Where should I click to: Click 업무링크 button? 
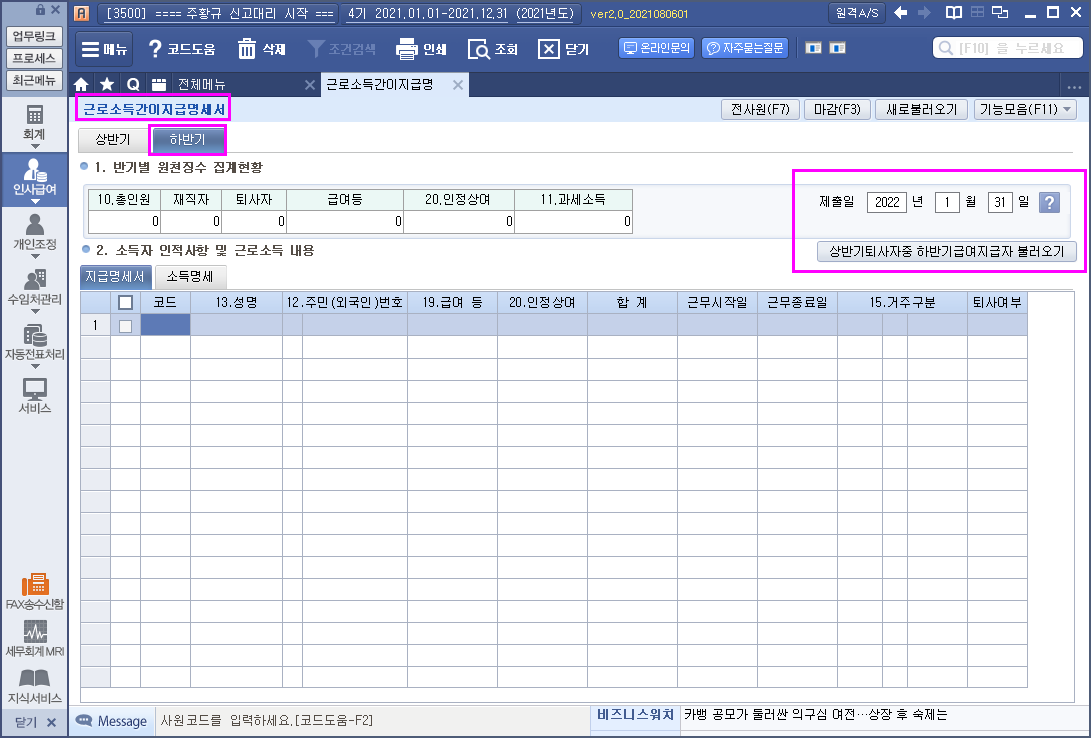tap(34, 36)
